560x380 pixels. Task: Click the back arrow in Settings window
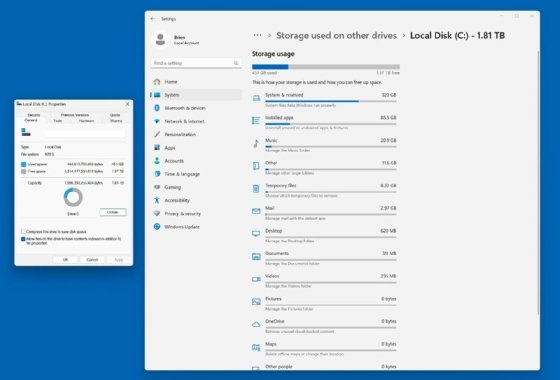pos(153,19)
